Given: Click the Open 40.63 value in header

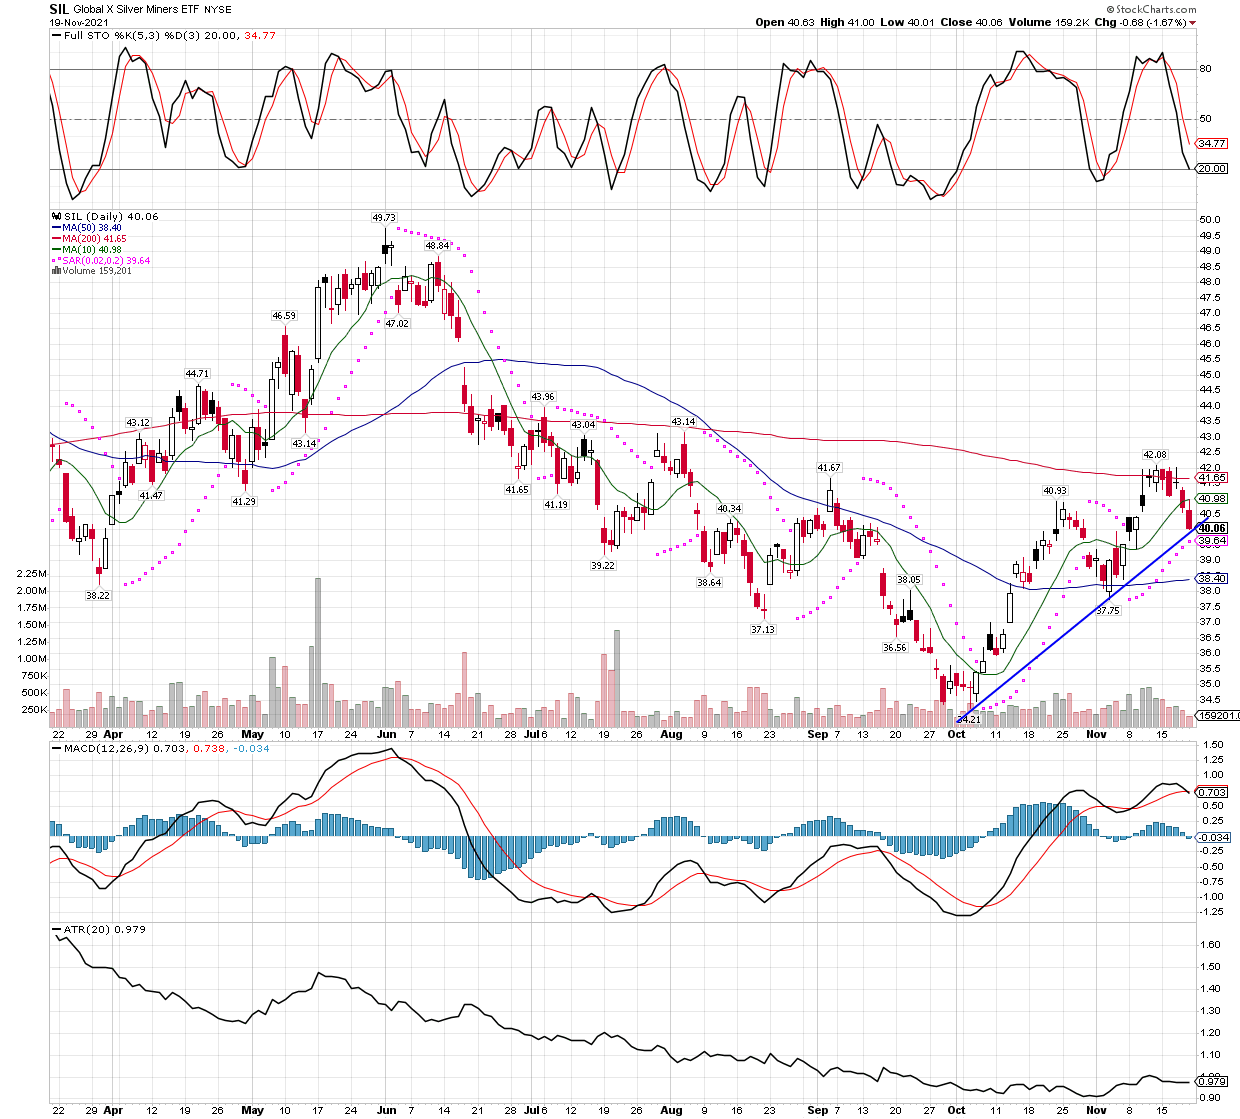Looking at the screenshot, I should [785, 22].
